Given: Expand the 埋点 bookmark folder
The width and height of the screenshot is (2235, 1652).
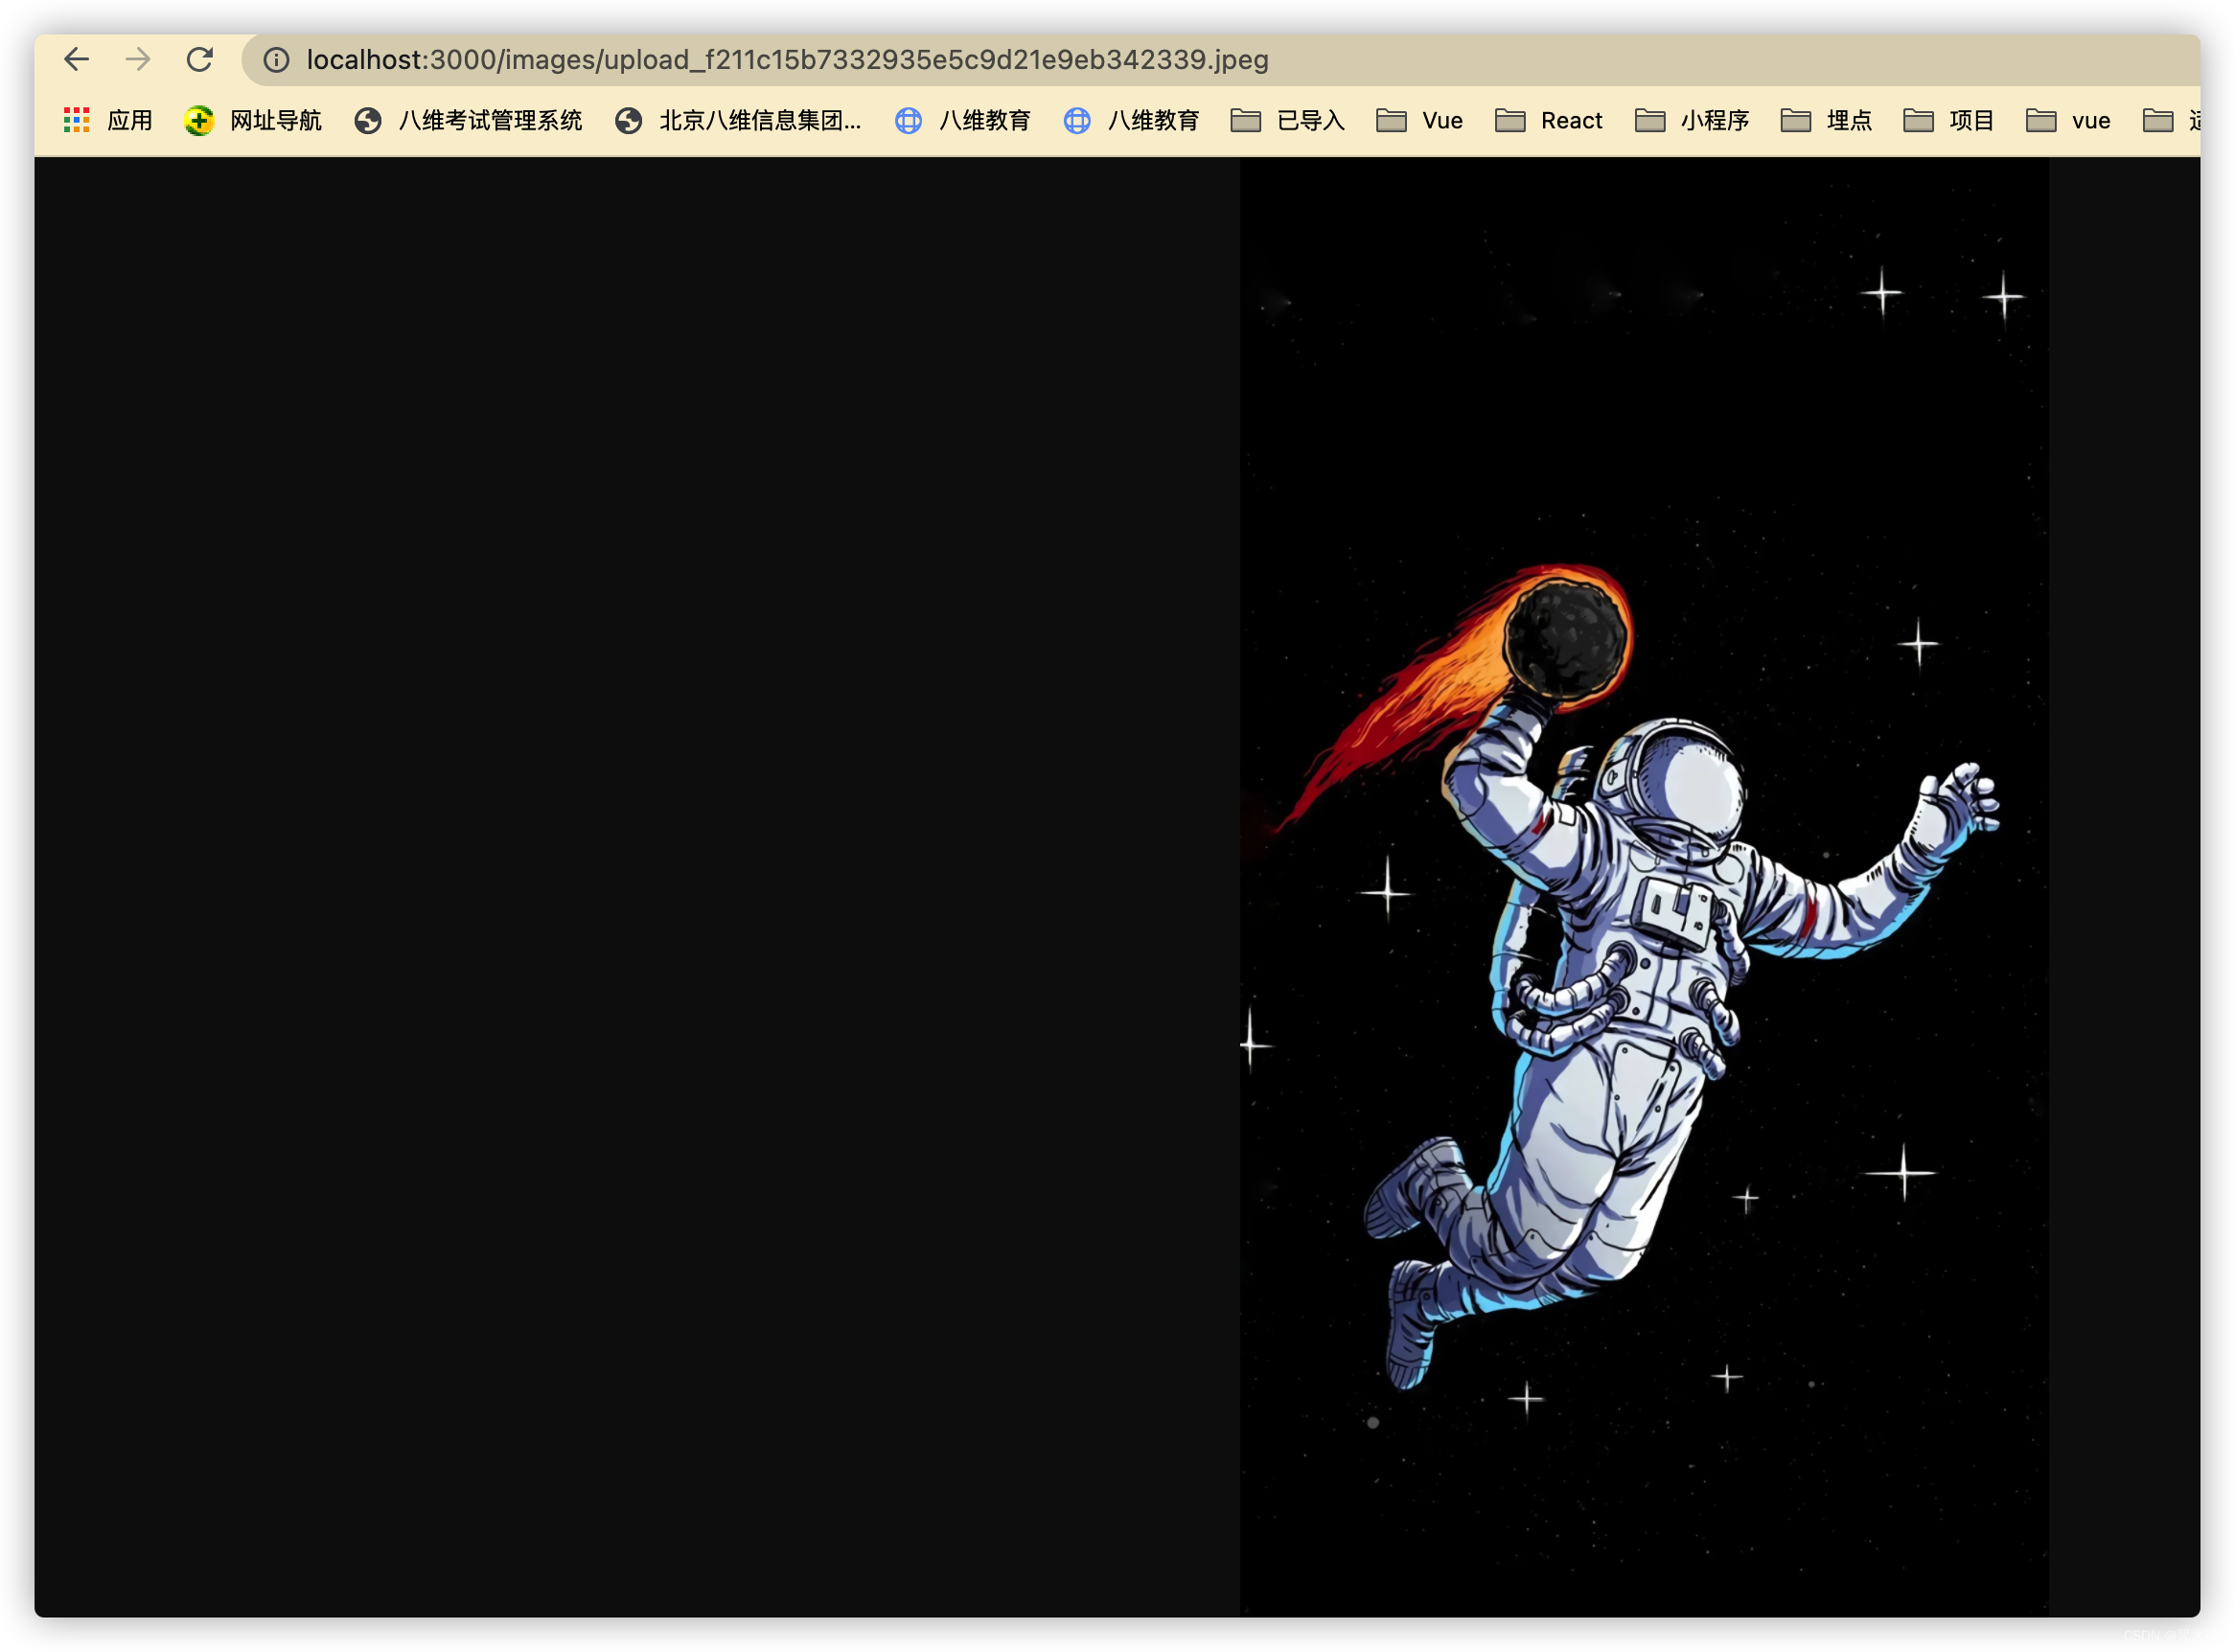Looking at the screenshot, I should tap(1827, 121).
